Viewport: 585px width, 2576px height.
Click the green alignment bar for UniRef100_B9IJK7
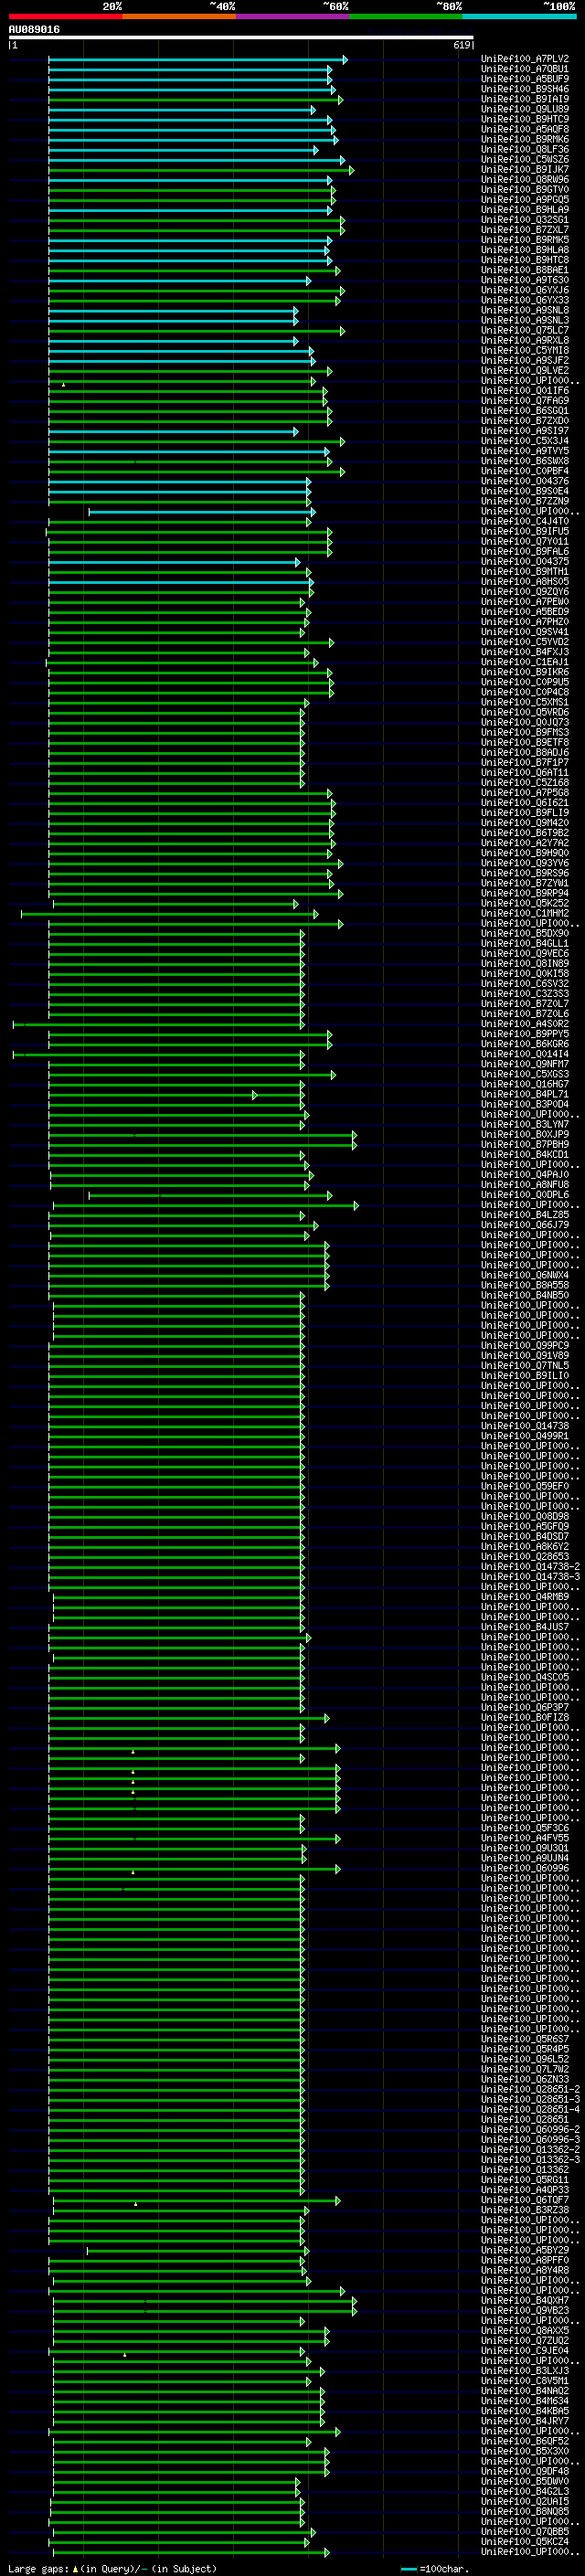tap(201, 170)
